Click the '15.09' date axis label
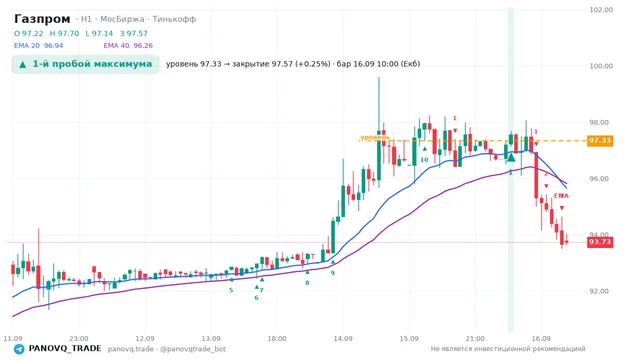This screenshot has width=640, height=360. coord(409,338)
